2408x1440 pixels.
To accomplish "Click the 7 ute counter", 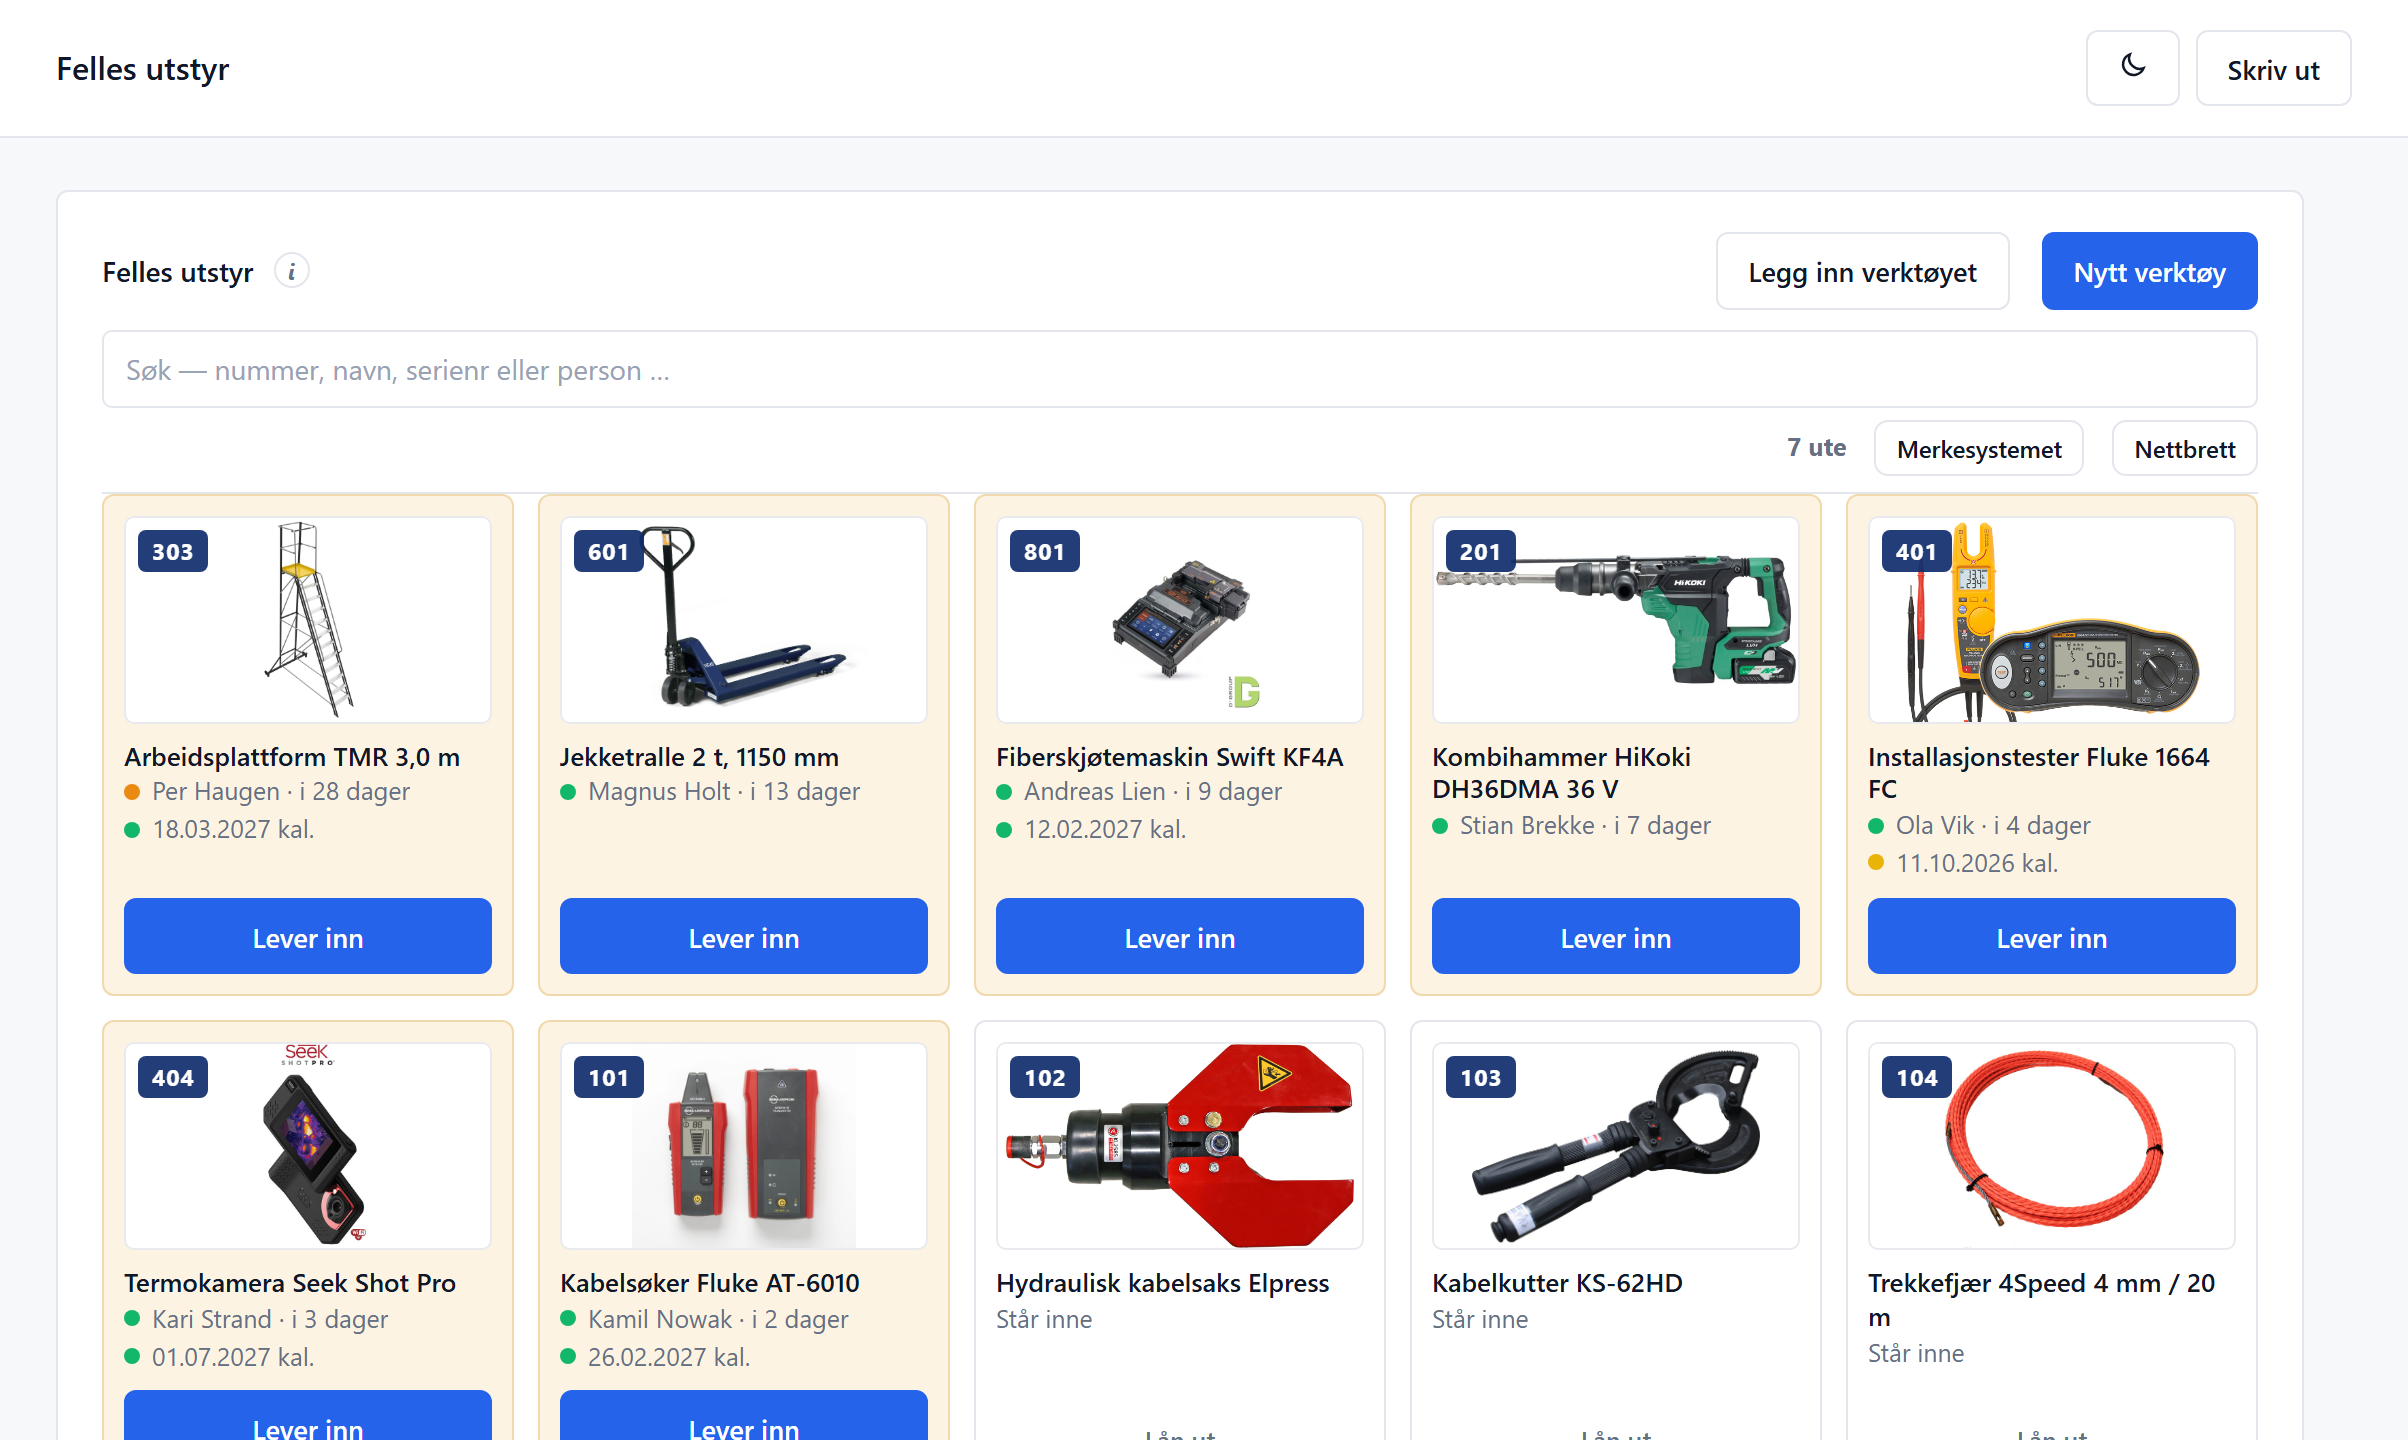I will pos(1816,448).
